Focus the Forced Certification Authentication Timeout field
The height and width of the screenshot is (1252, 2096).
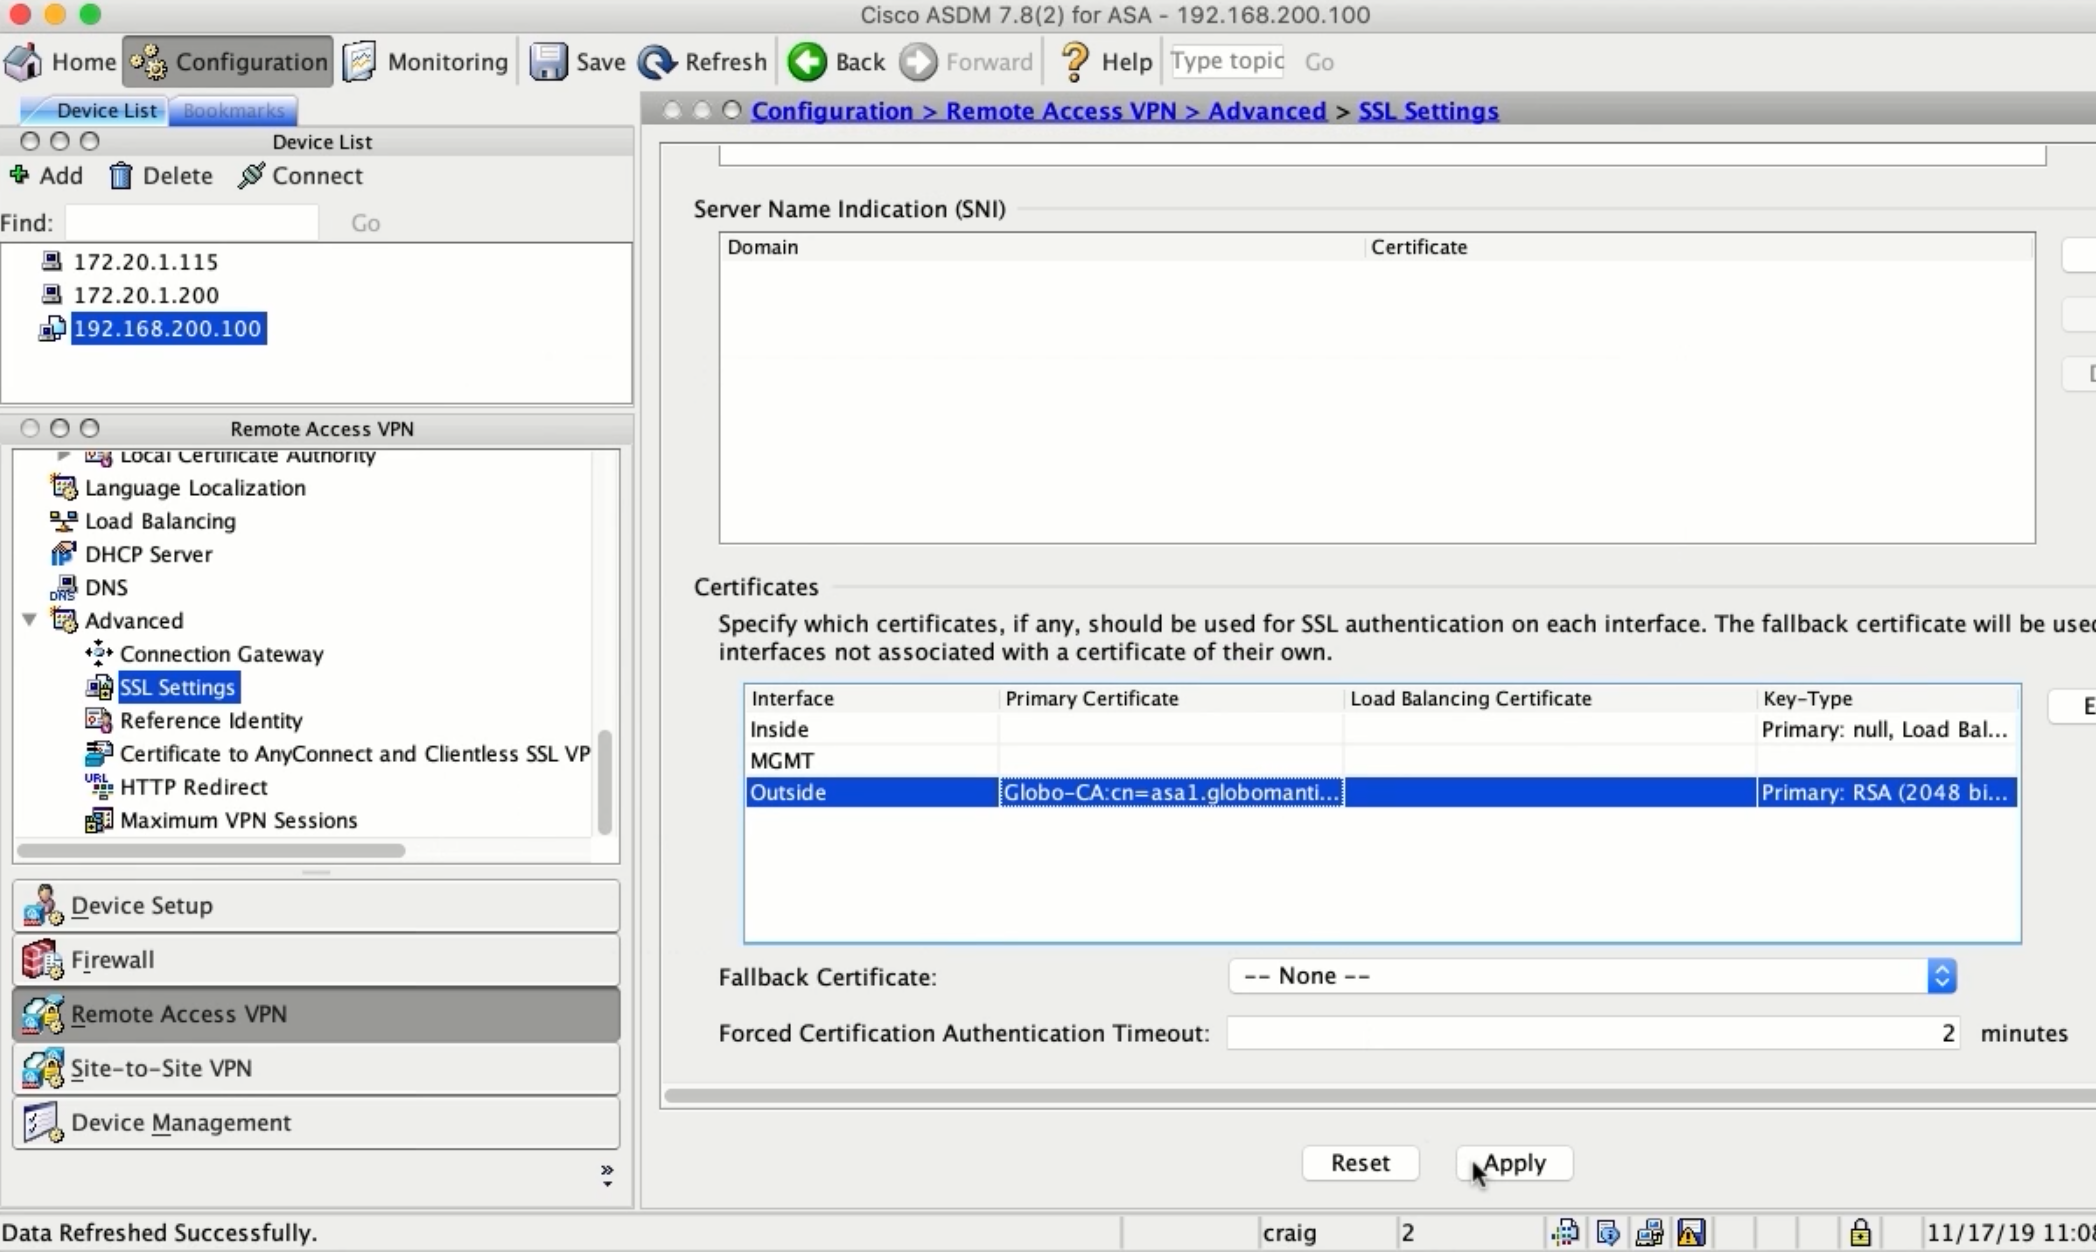click(x=1593, y=1033)
